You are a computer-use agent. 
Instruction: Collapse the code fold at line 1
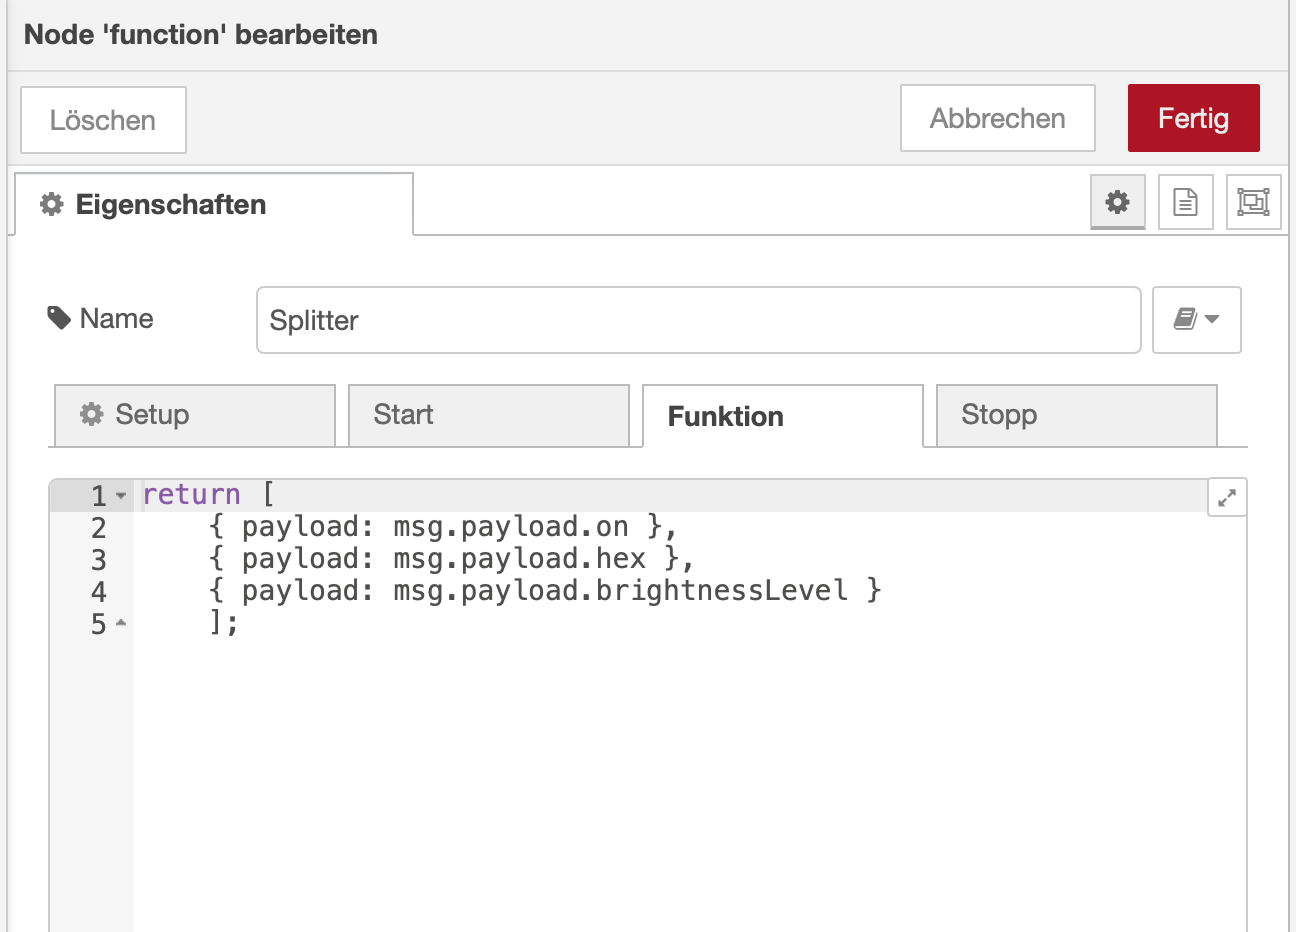pyautogui.click(x=121, y=496)
